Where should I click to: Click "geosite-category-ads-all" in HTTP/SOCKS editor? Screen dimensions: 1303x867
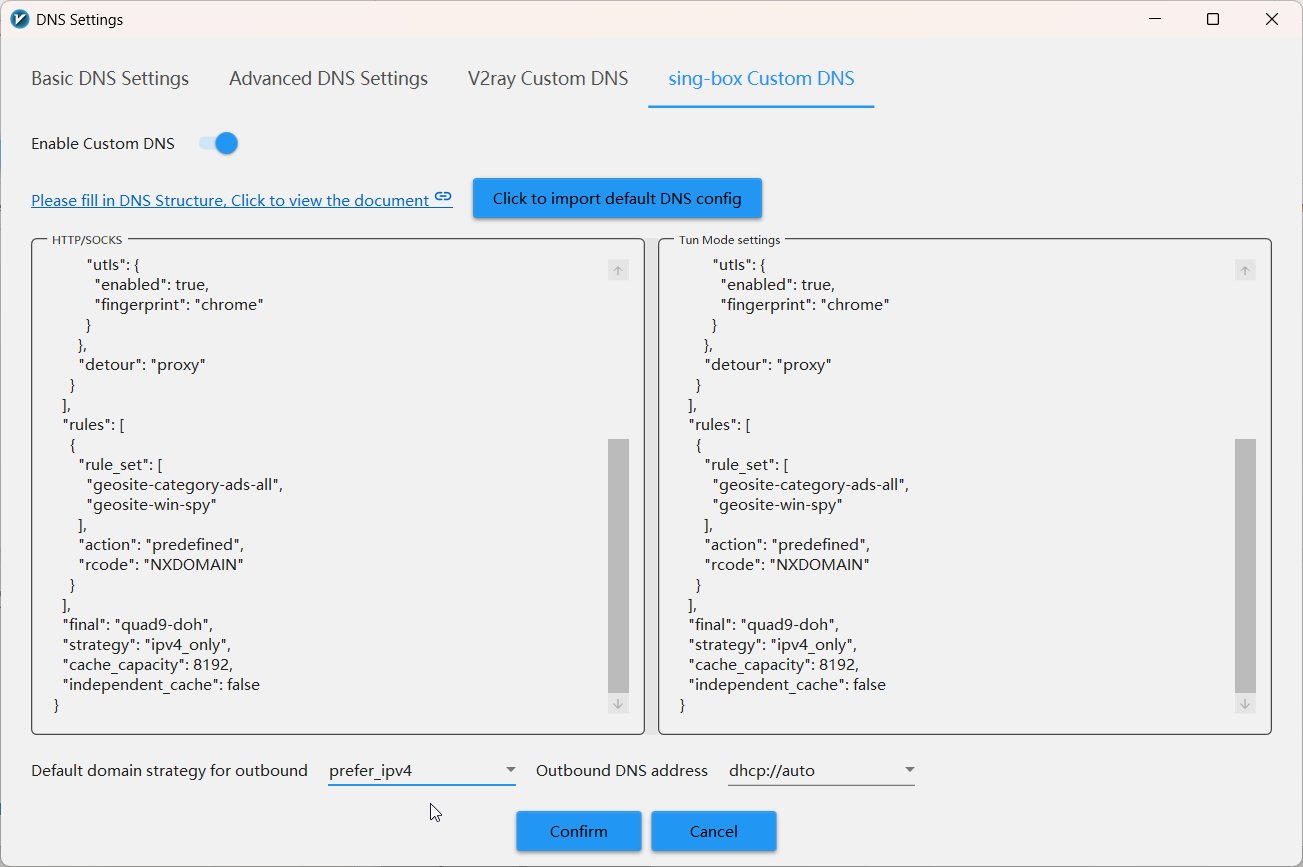(185, 485)
